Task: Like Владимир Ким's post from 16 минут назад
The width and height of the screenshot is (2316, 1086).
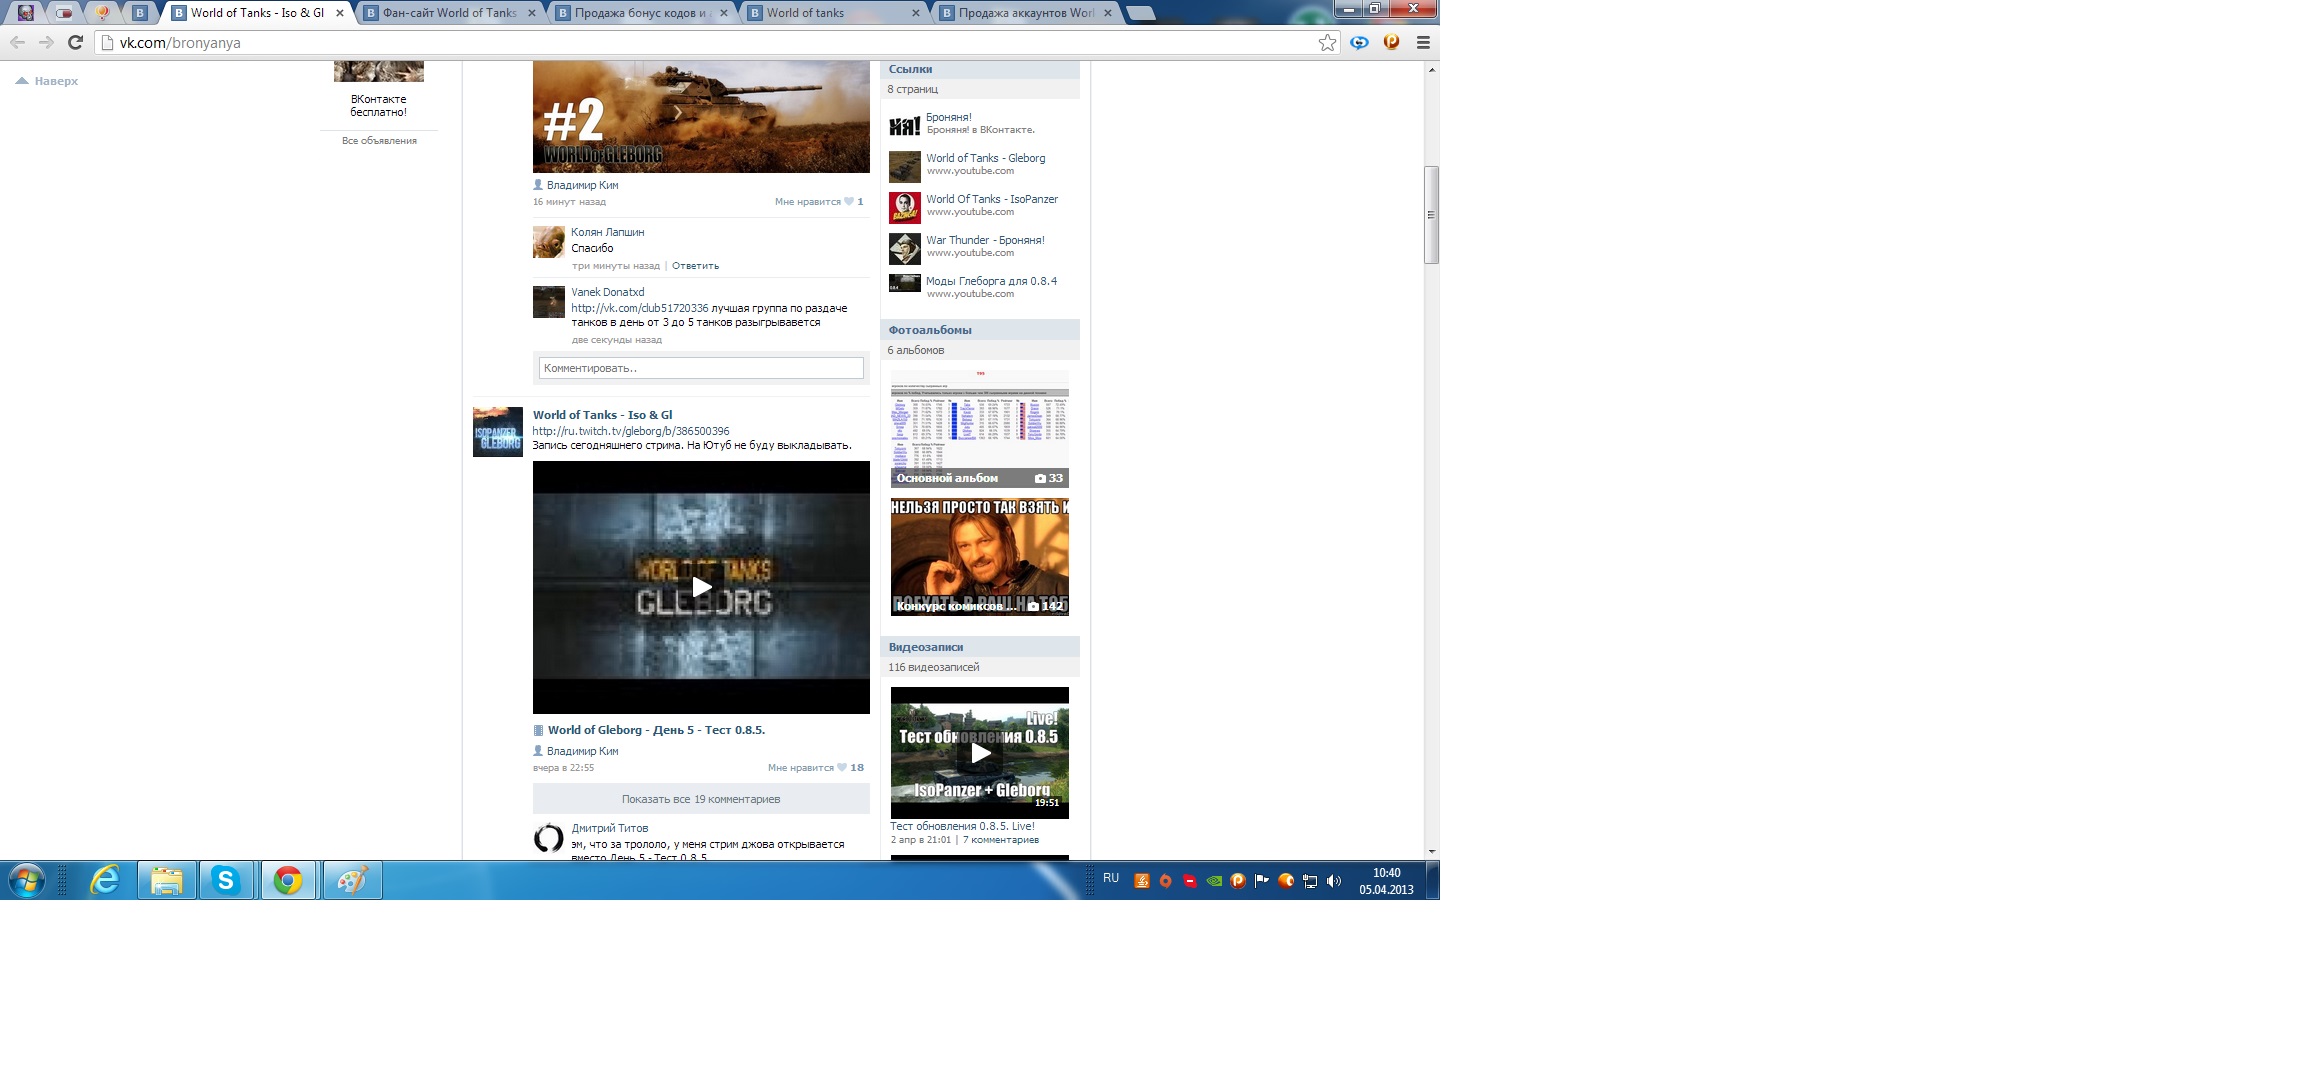Action: coord(849,202)
